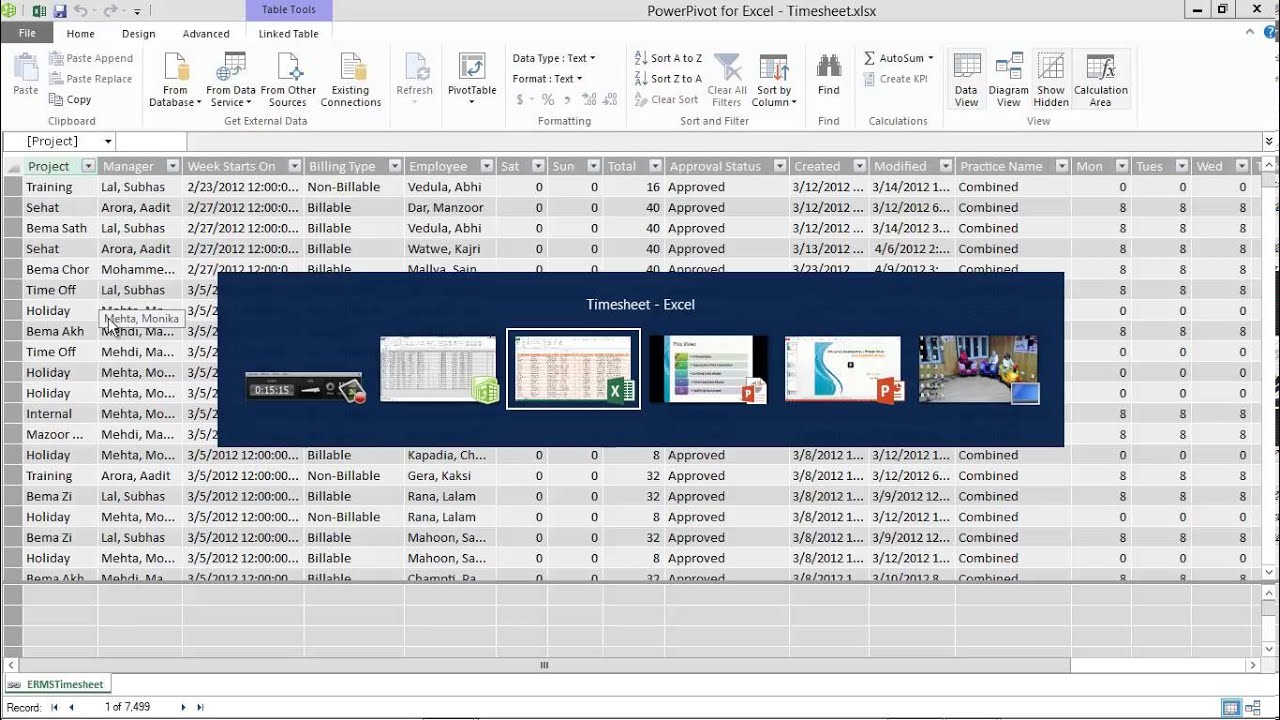Open the File tab
Screen dimensions: 1280x720
pos(27,33)
